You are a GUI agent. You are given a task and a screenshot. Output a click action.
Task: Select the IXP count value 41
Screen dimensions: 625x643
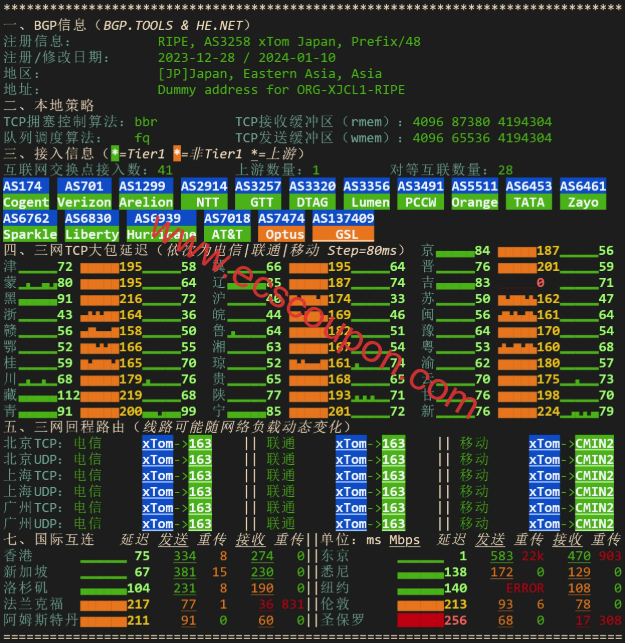pyautogui.click(x=165, y=170)
